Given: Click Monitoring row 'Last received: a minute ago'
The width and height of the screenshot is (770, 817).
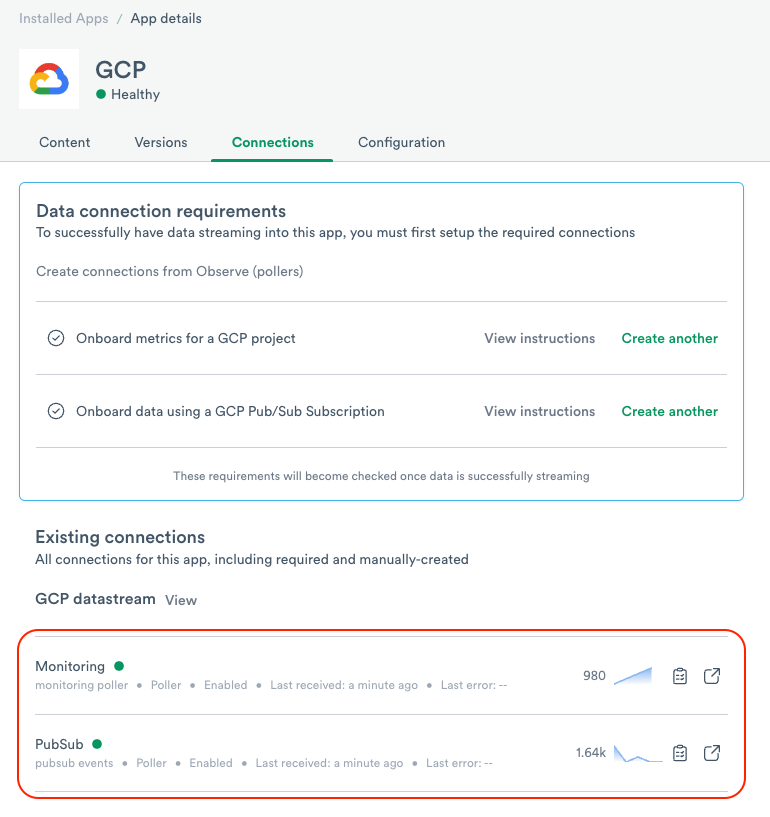Looking at the screenshot, I should pos(344,685).
